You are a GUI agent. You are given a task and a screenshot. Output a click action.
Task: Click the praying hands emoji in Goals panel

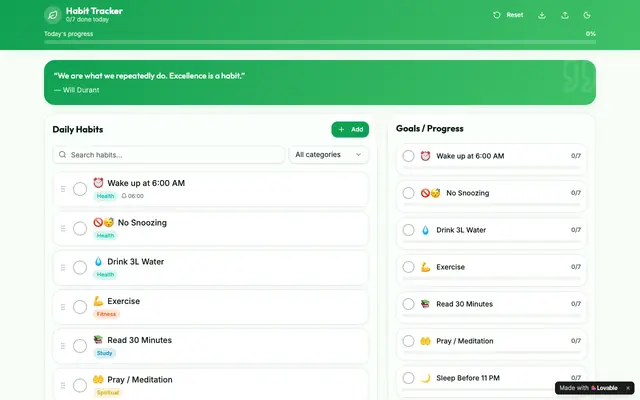point(425,341)
